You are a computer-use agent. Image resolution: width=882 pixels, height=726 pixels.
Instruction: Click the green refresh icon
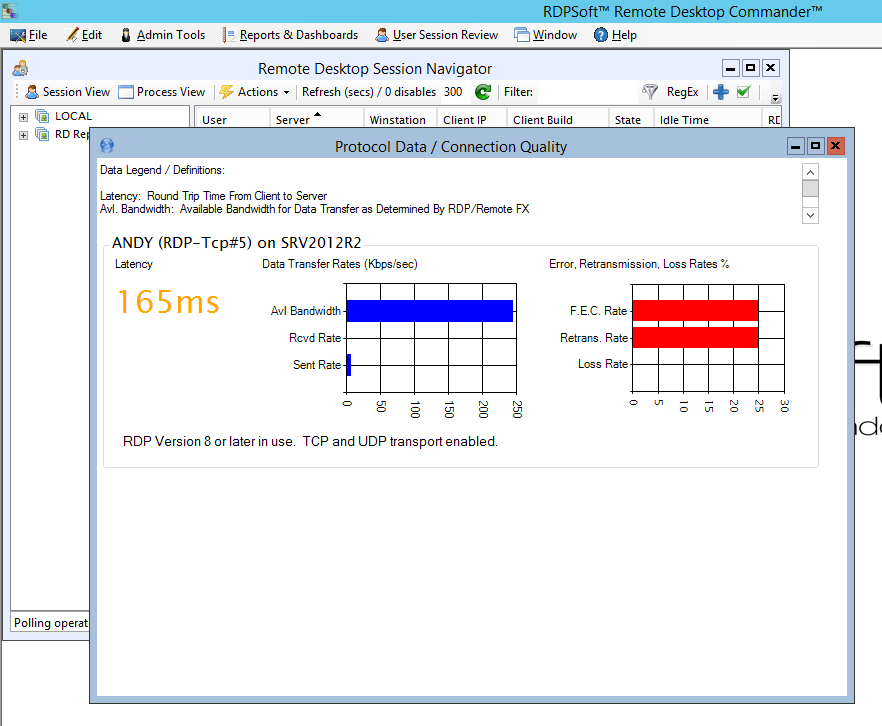pyautogui.click(x=483, y=92)
